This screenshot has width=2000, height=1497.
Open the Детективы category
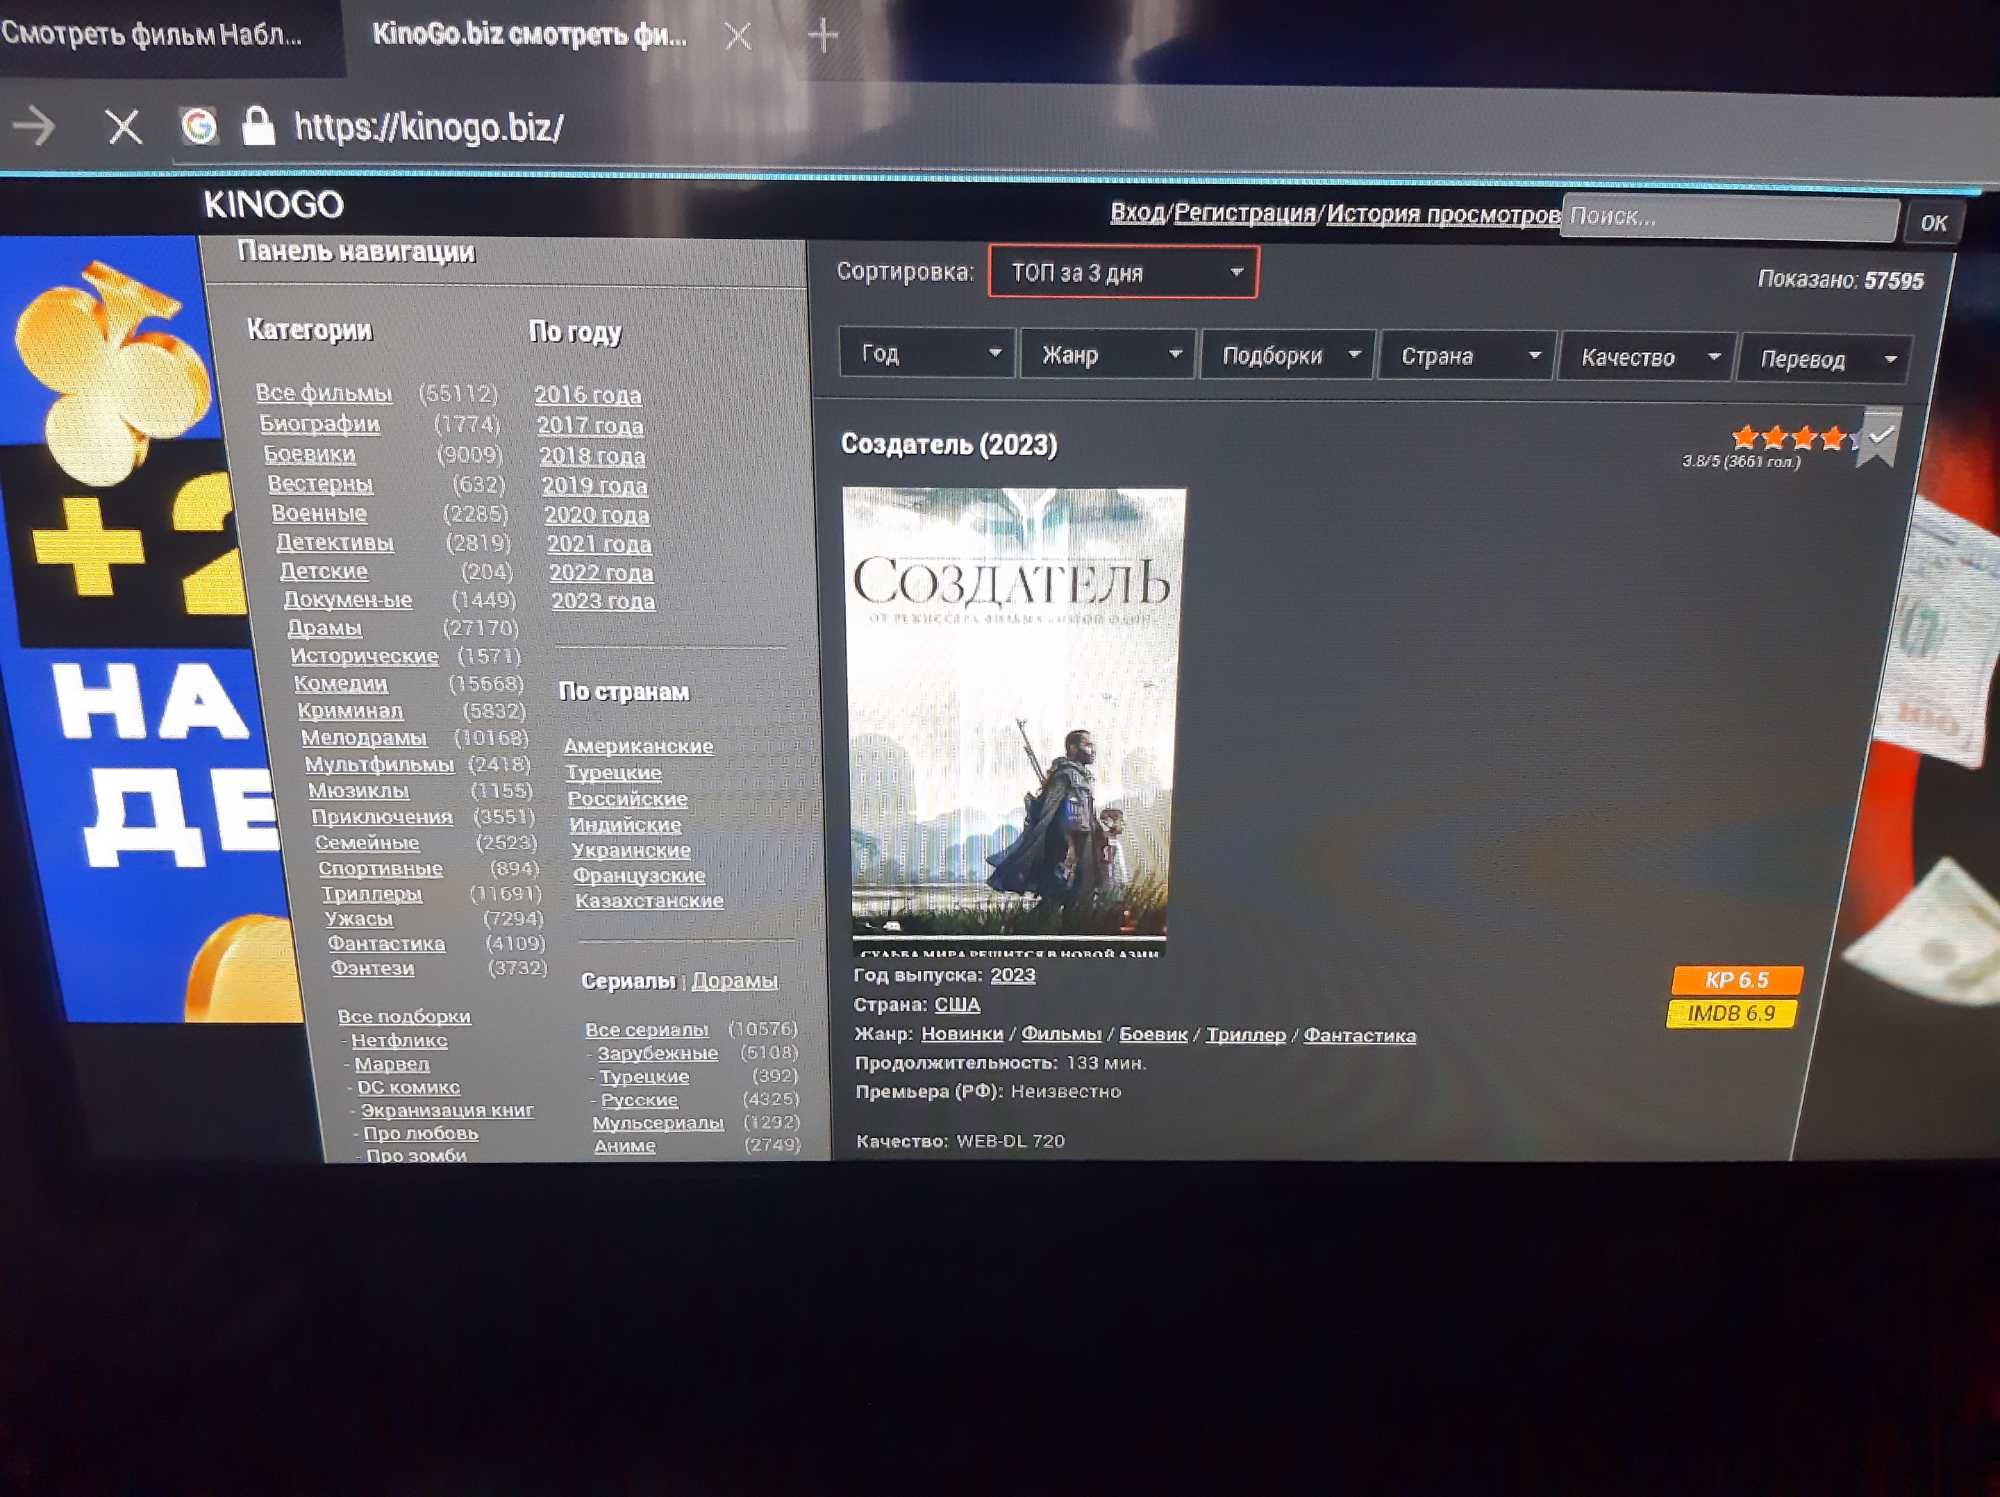[335, 542]
